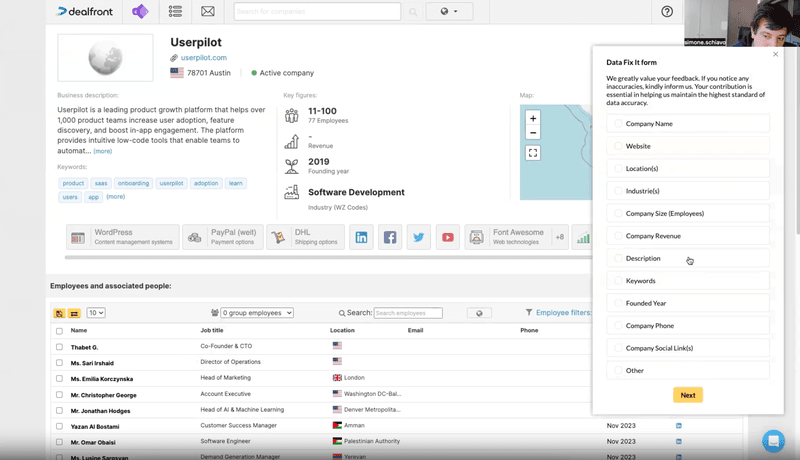Viewport: 800px width, 460px height.
Task: Open the group employees dropdown
Action: tap(257, 313)
